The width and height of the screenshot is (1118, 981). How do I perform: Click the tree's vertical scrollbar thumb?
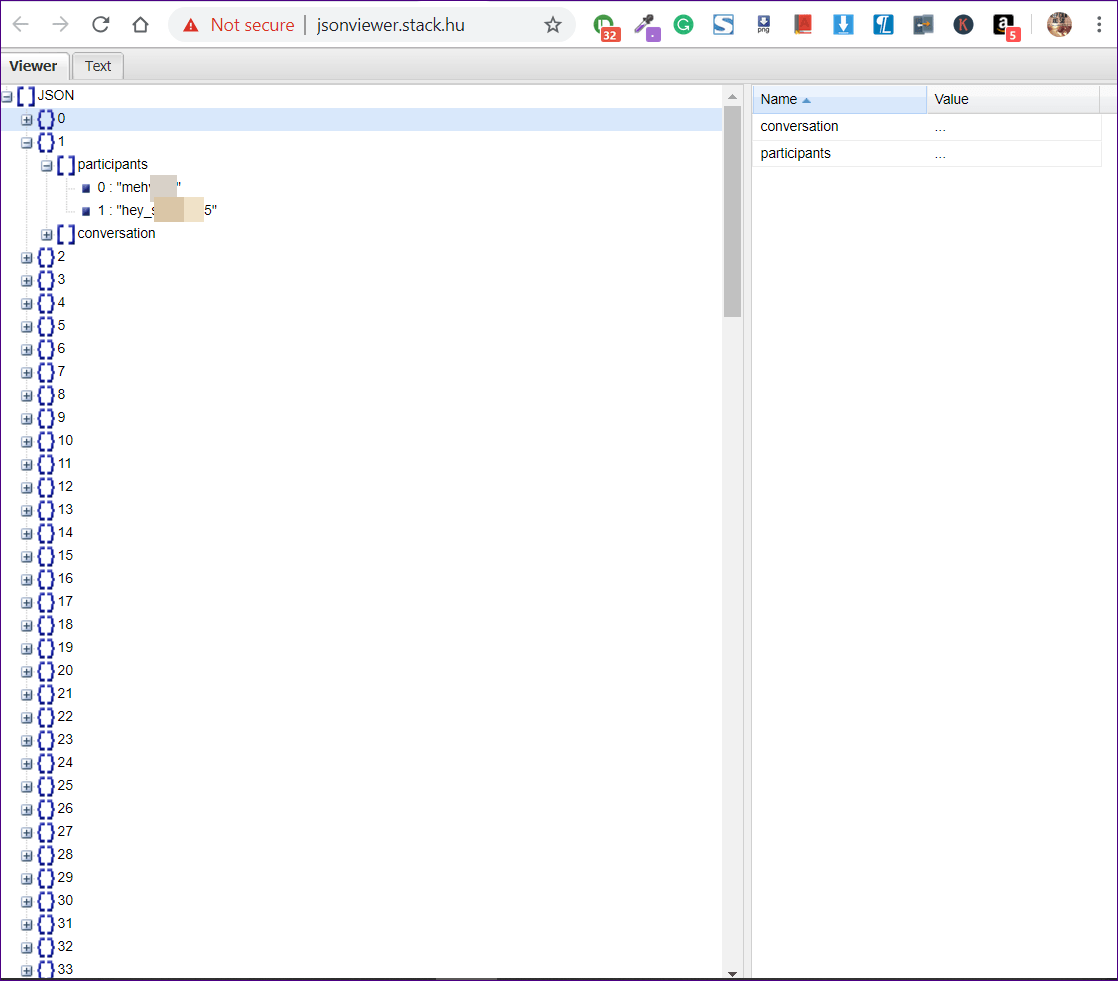click(732, 210)
